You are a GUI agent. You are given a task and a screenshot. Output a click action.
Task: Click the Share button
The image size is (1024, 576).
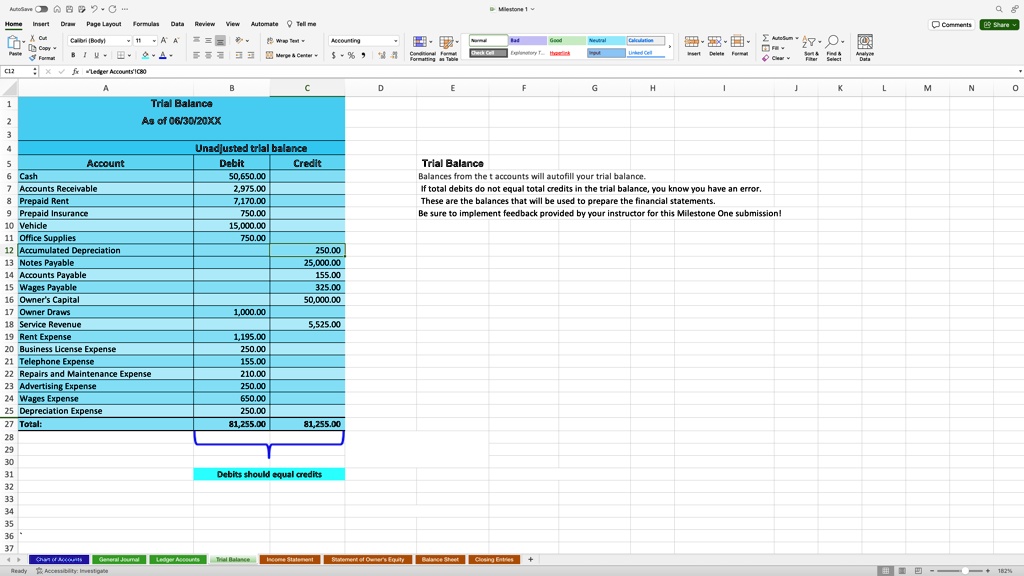999,24
